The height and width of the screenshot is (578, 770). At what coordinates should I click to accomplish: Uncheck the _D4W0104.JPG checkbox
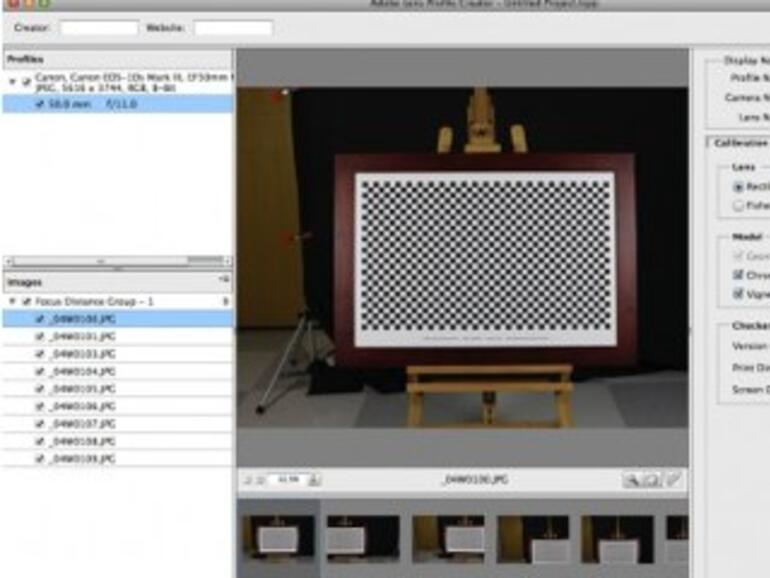pos(40,371)
